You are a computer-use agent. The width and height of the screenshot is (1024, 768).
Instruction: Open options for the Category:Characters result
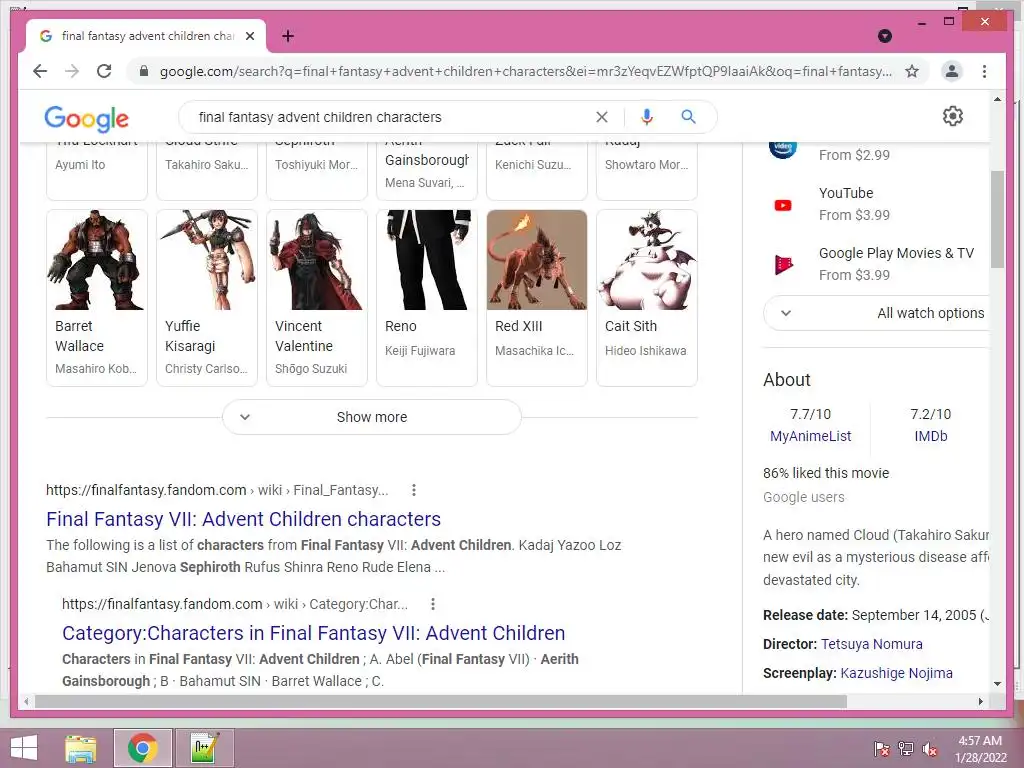point(432,604)
